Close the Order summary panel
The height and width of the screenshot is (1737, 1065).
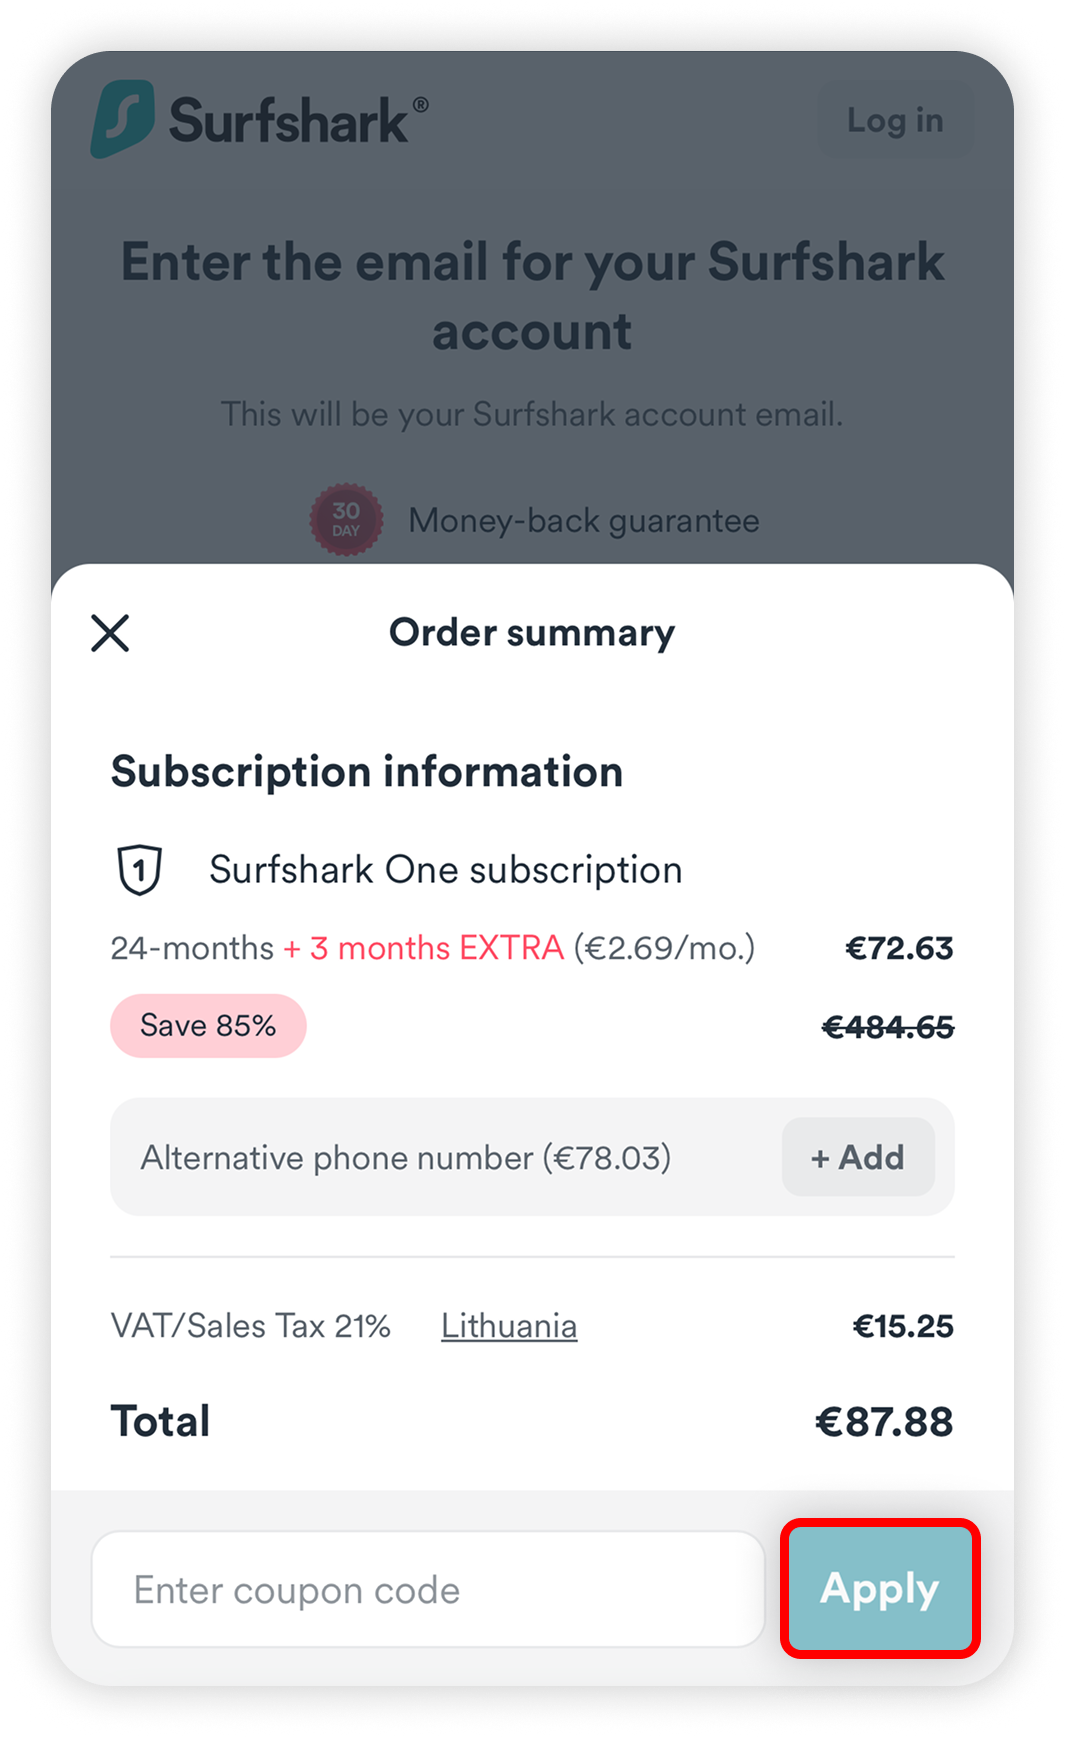pos(110,633)
